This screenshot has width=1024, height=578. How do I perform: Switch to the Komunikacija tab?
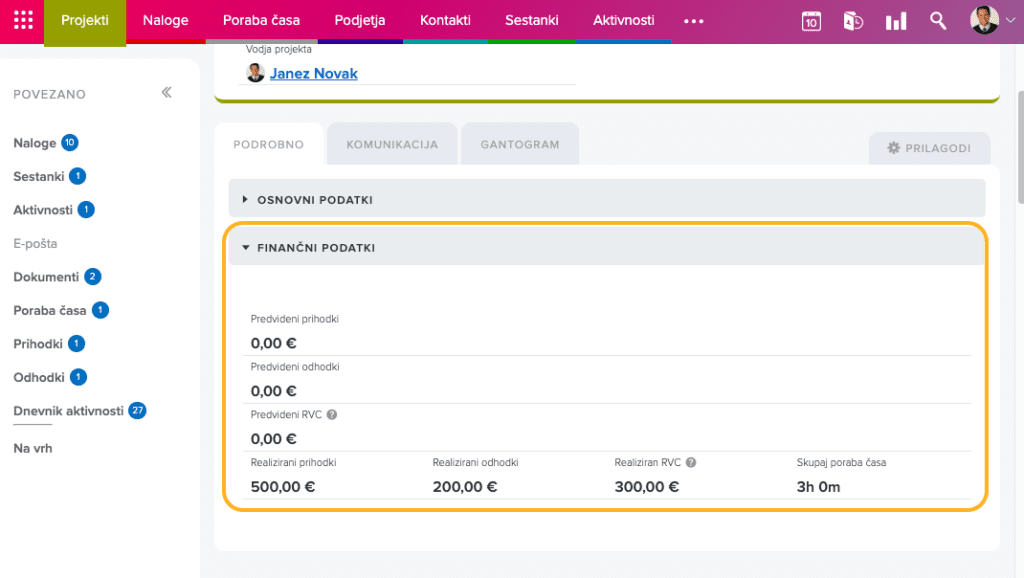(392, 145)
